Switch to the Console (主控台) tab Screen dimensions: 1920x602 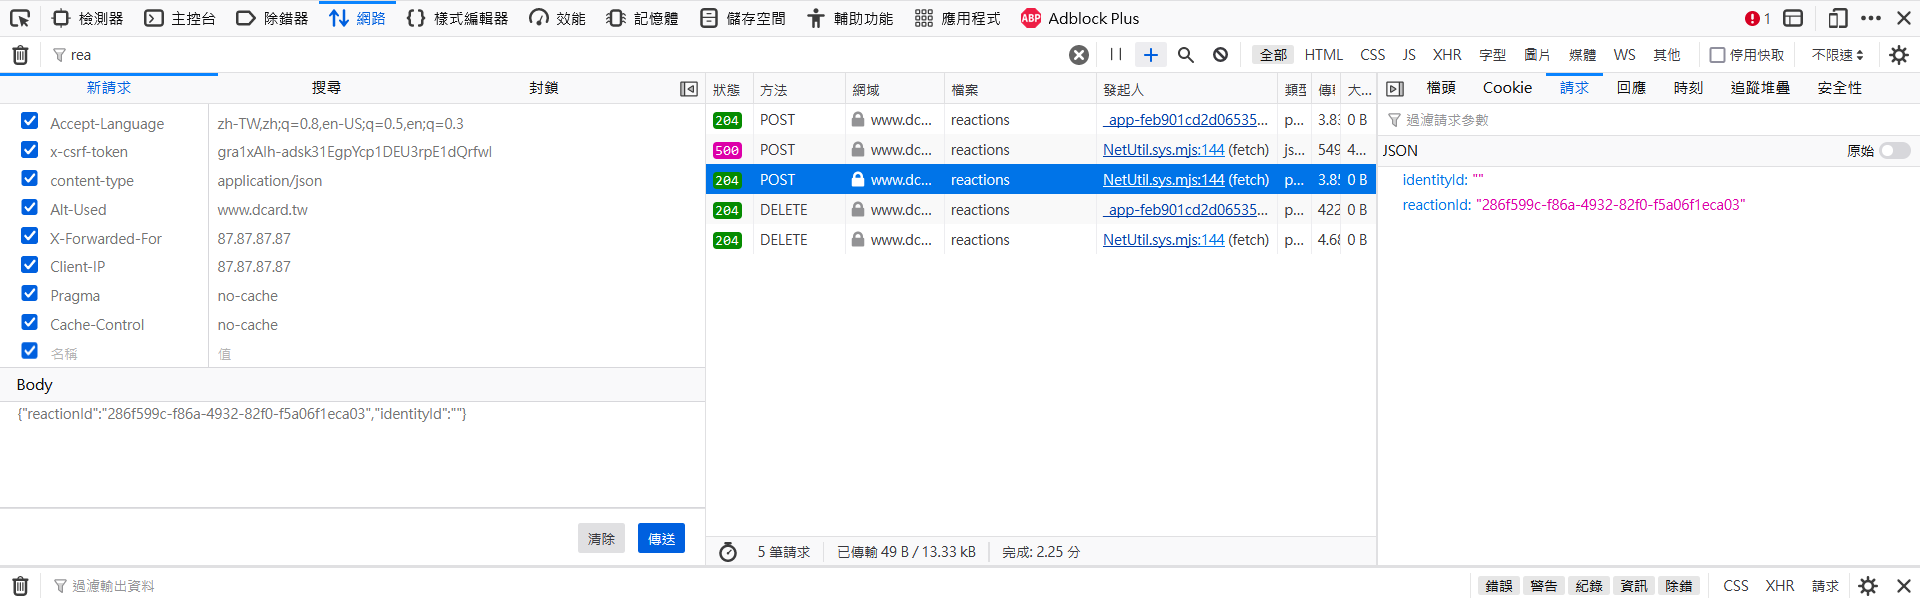tap(180, 18)
